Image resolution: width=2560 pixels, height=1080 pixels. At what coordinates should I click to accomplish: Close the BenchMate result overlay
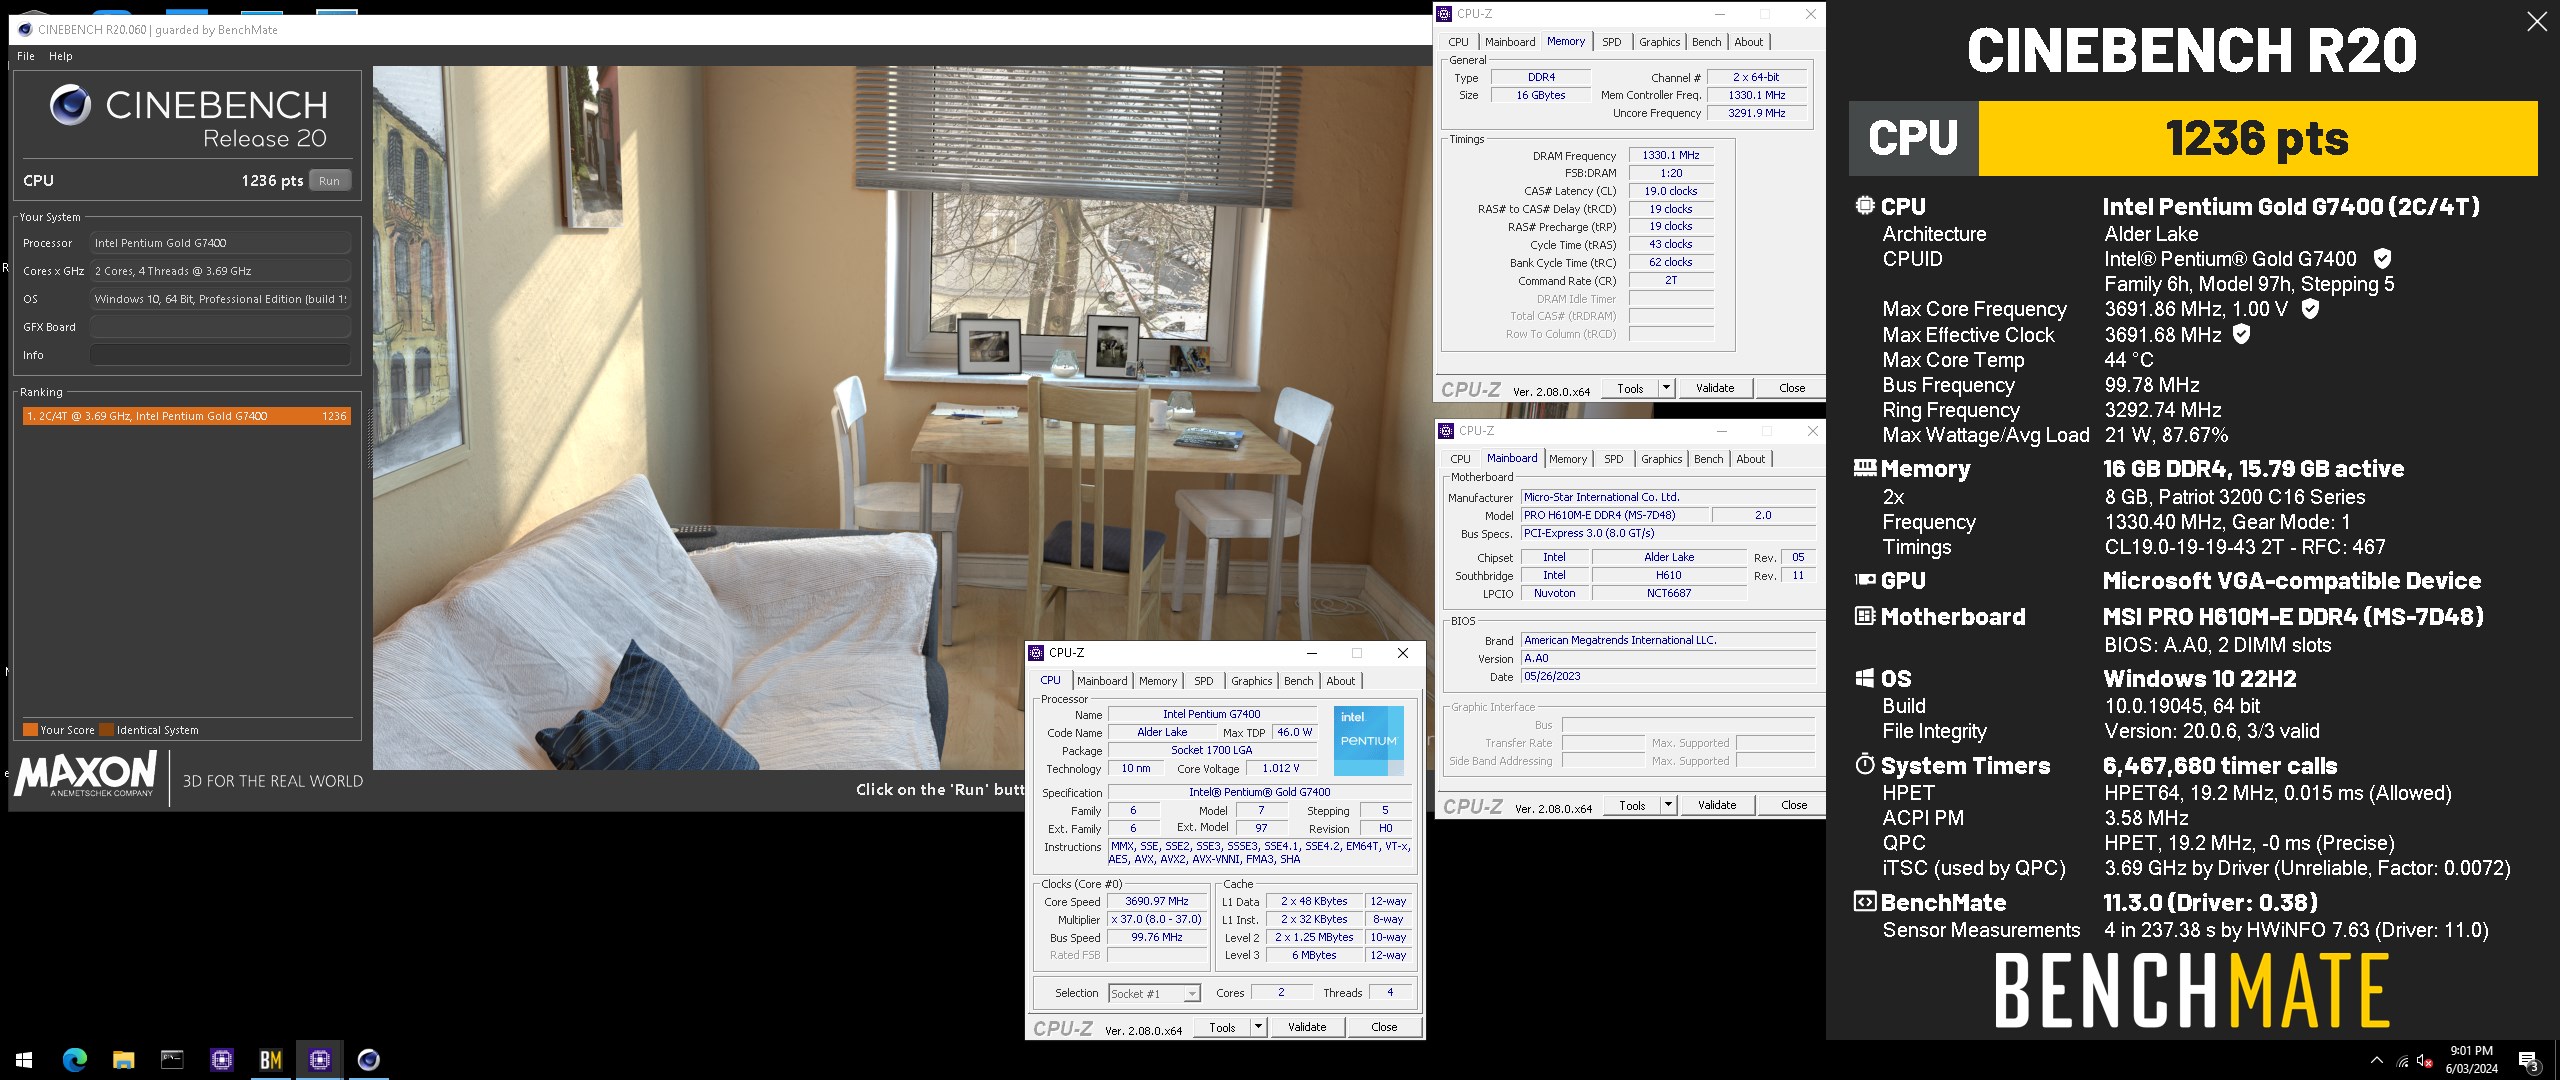click(x=2537, y=21)
